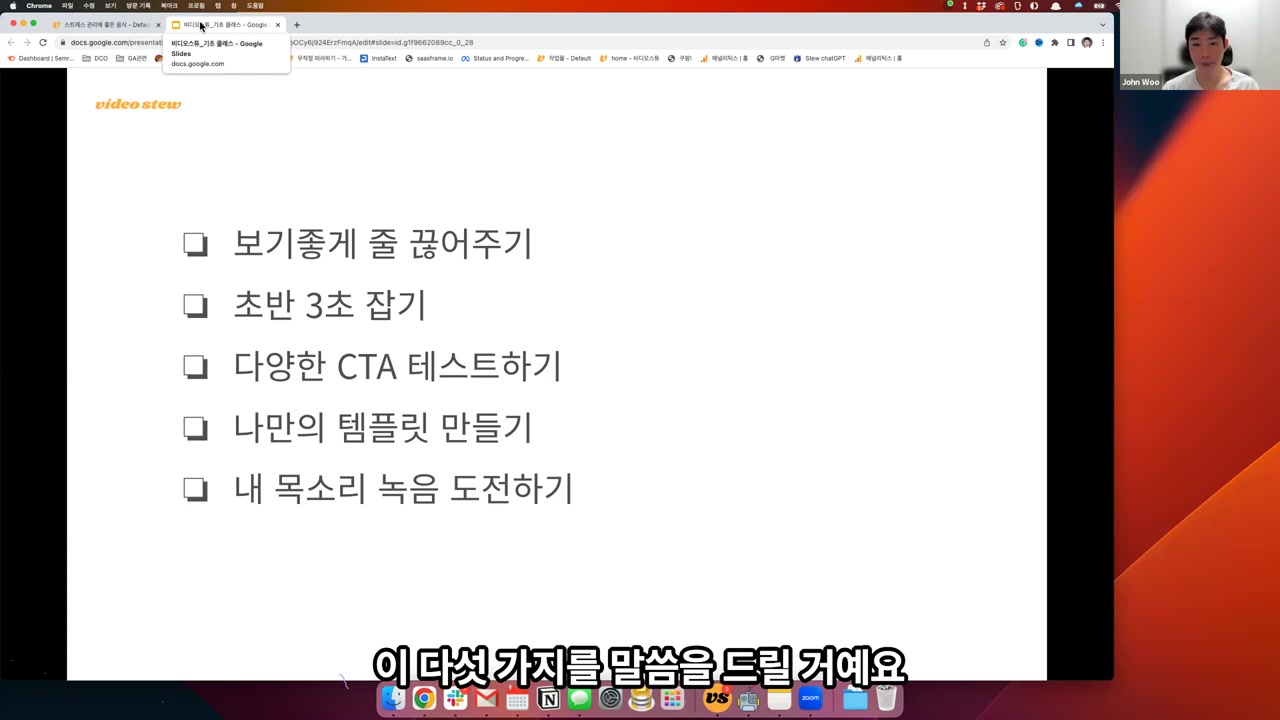Open Dropbox icon in menu bar
This screenshot has width=1280, height=720.
pyautogui.click(x=980, y=6)
